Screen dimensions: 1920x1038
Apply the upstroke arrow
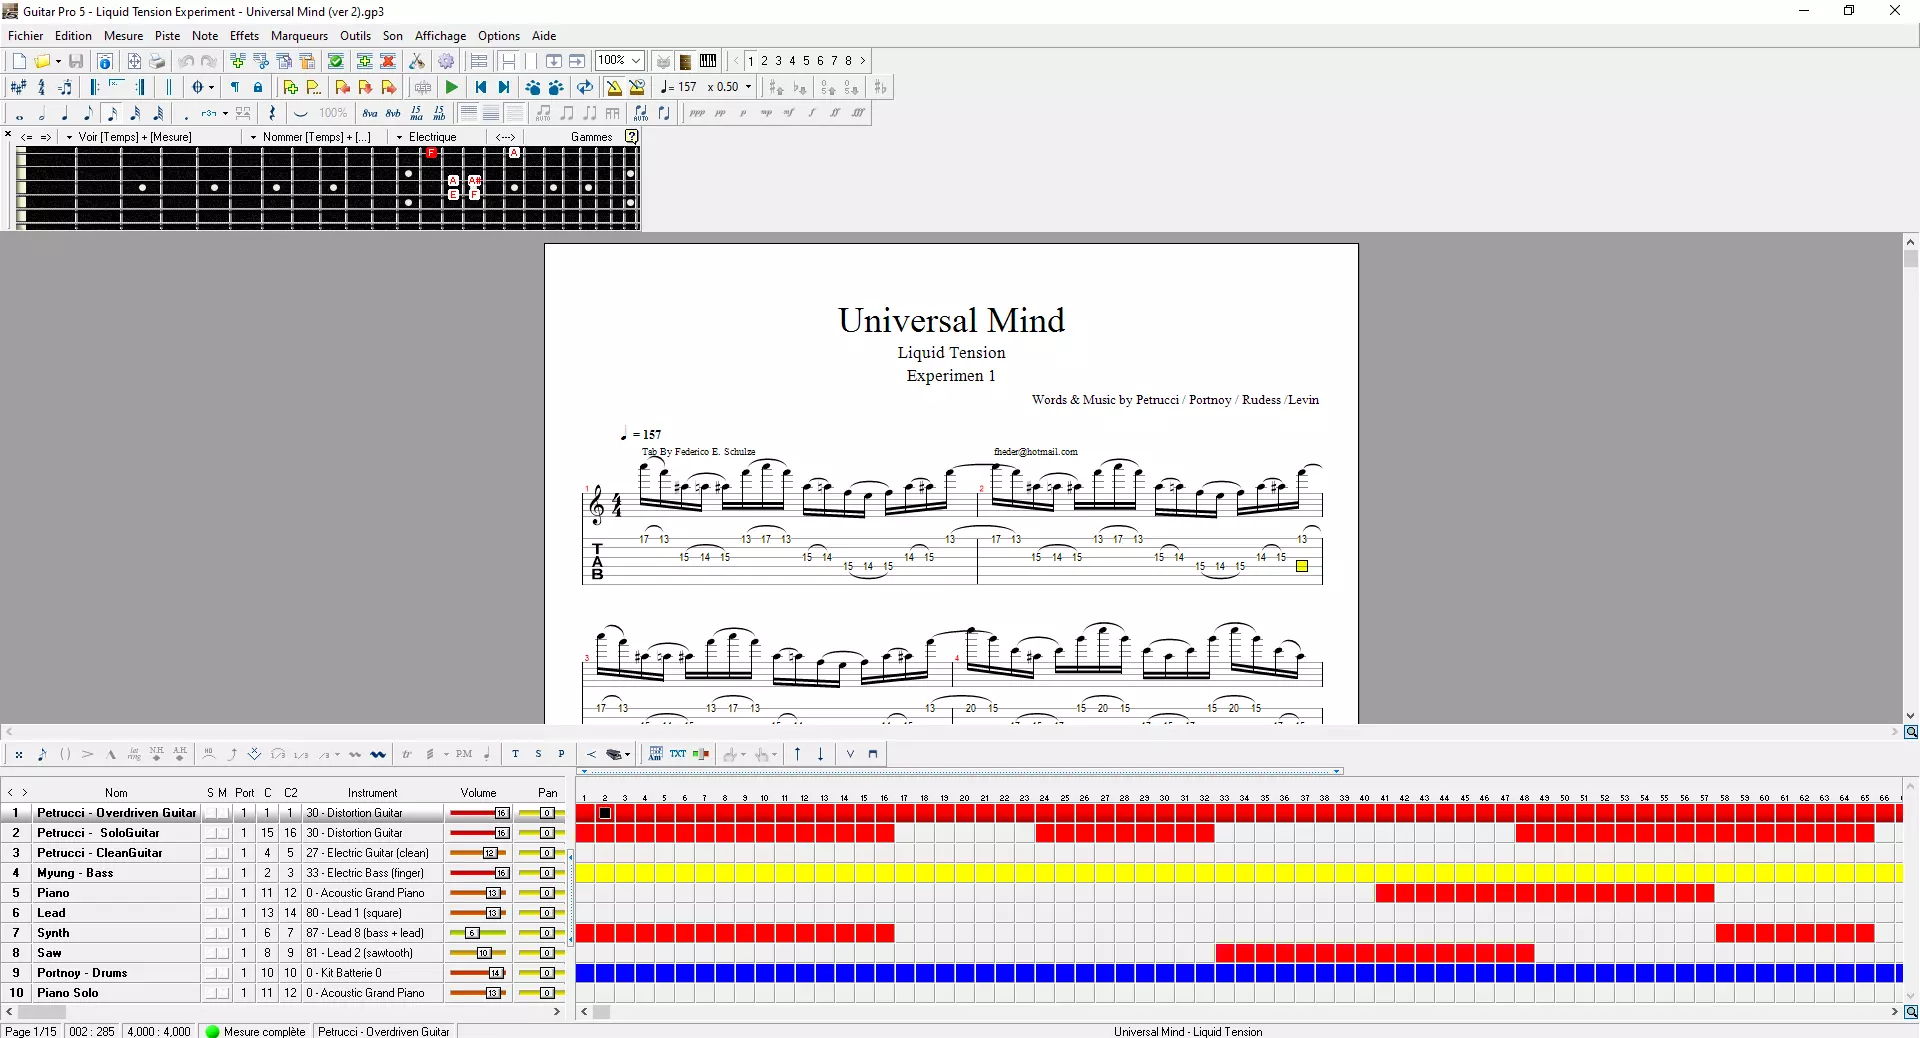(x=797, y=754)
